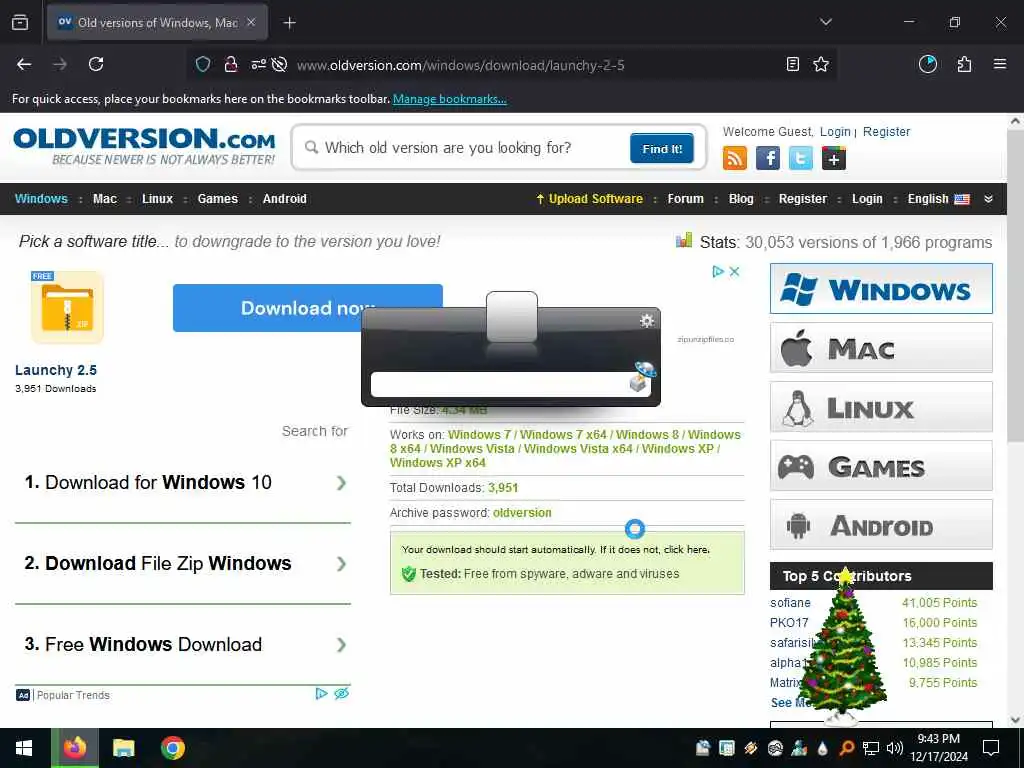Click the OldVersion.com logo
Viewport: 1024px width, 768px height.
[x=144, y=146]
